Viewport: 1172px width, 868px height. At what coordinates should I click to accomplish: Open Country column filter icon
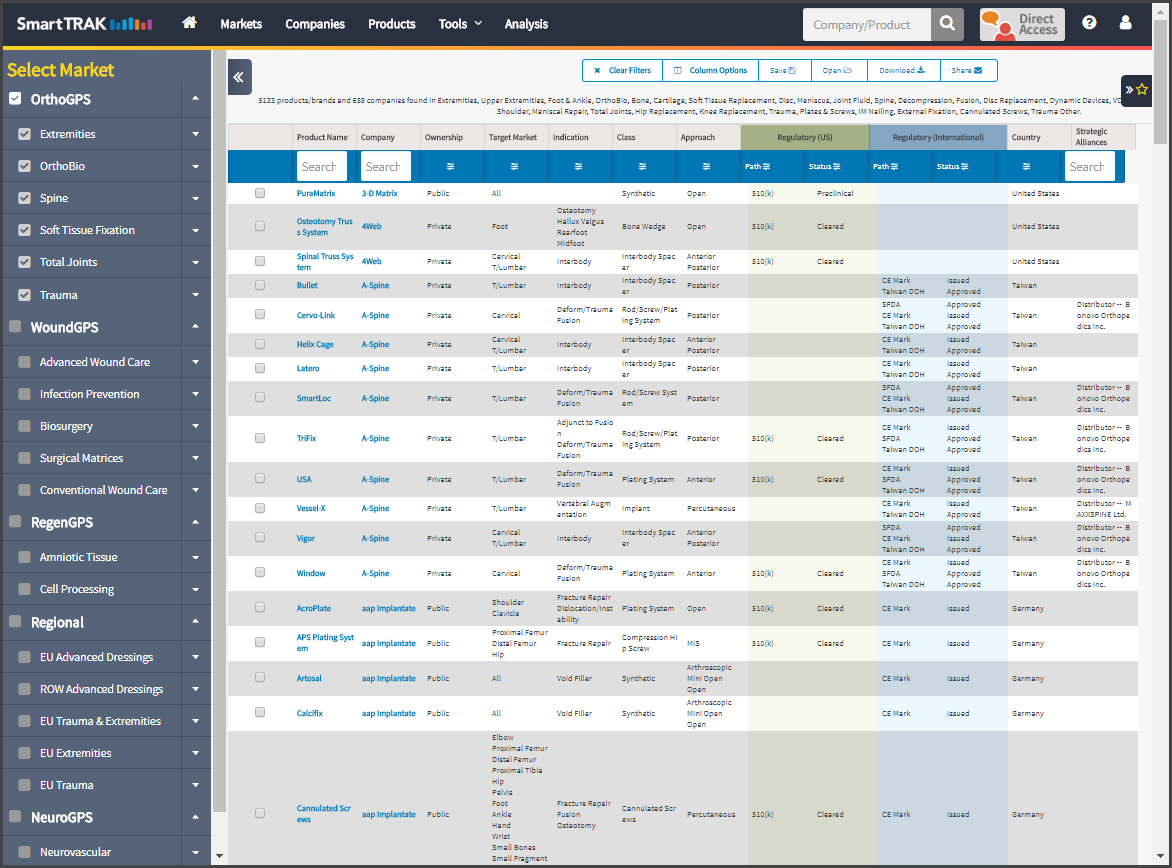(x=1026, y=167)
